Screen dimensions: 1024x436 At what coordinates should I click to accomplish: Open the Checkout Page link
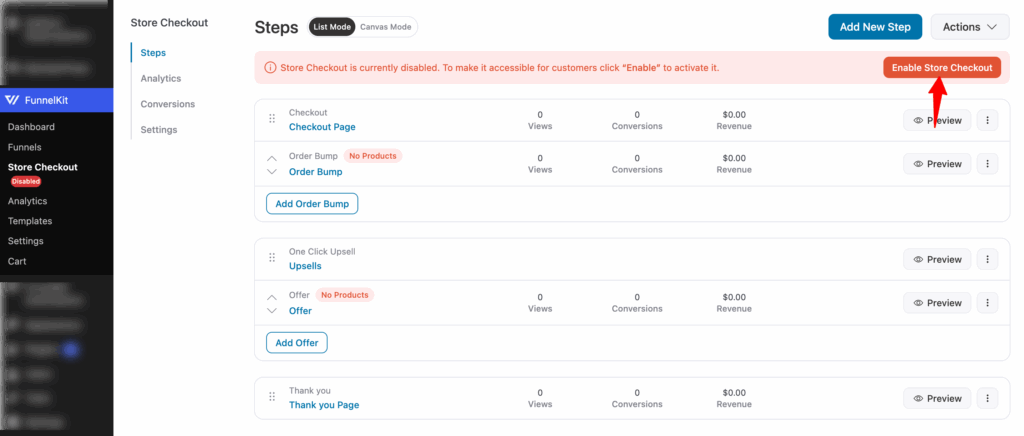point(323,127)
